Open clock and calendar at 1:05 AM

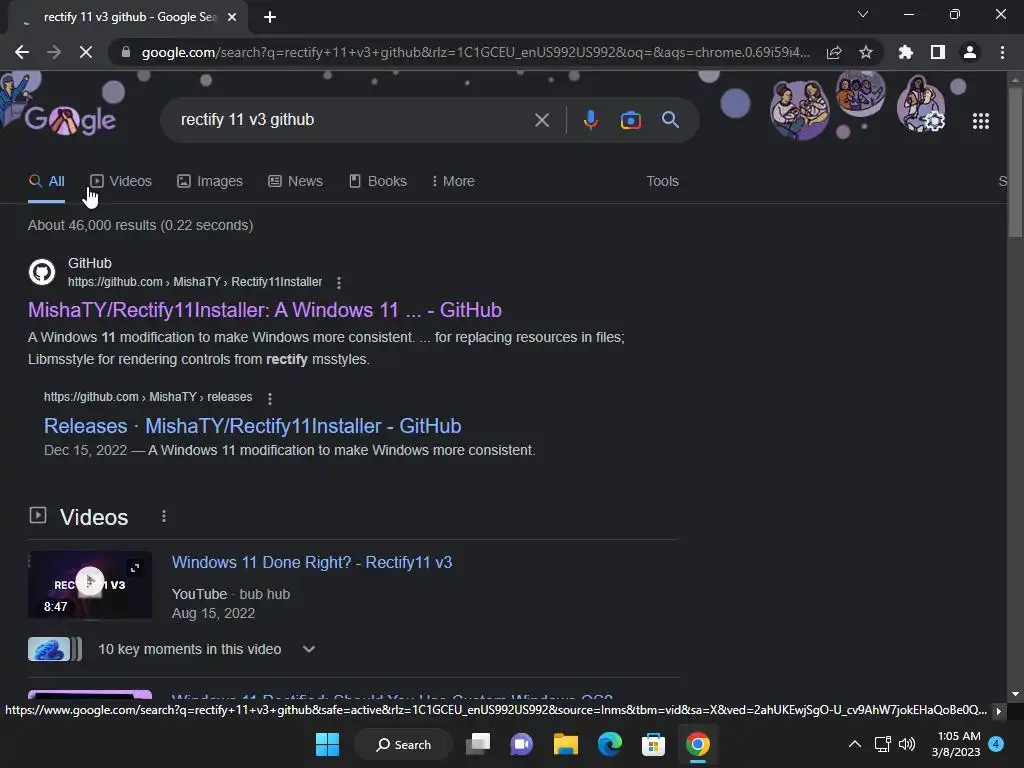point(956,744)
